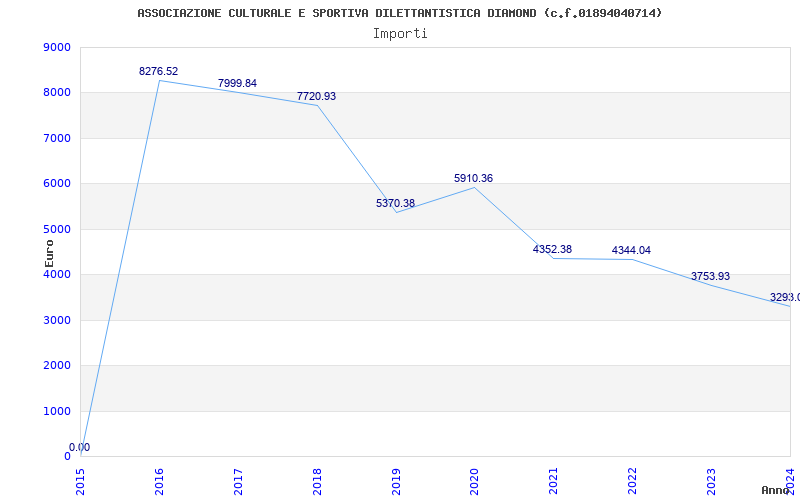This screenshot has height=500, width=800.
Task: Click the Importi chart subtitle
Action: (400, 34)
